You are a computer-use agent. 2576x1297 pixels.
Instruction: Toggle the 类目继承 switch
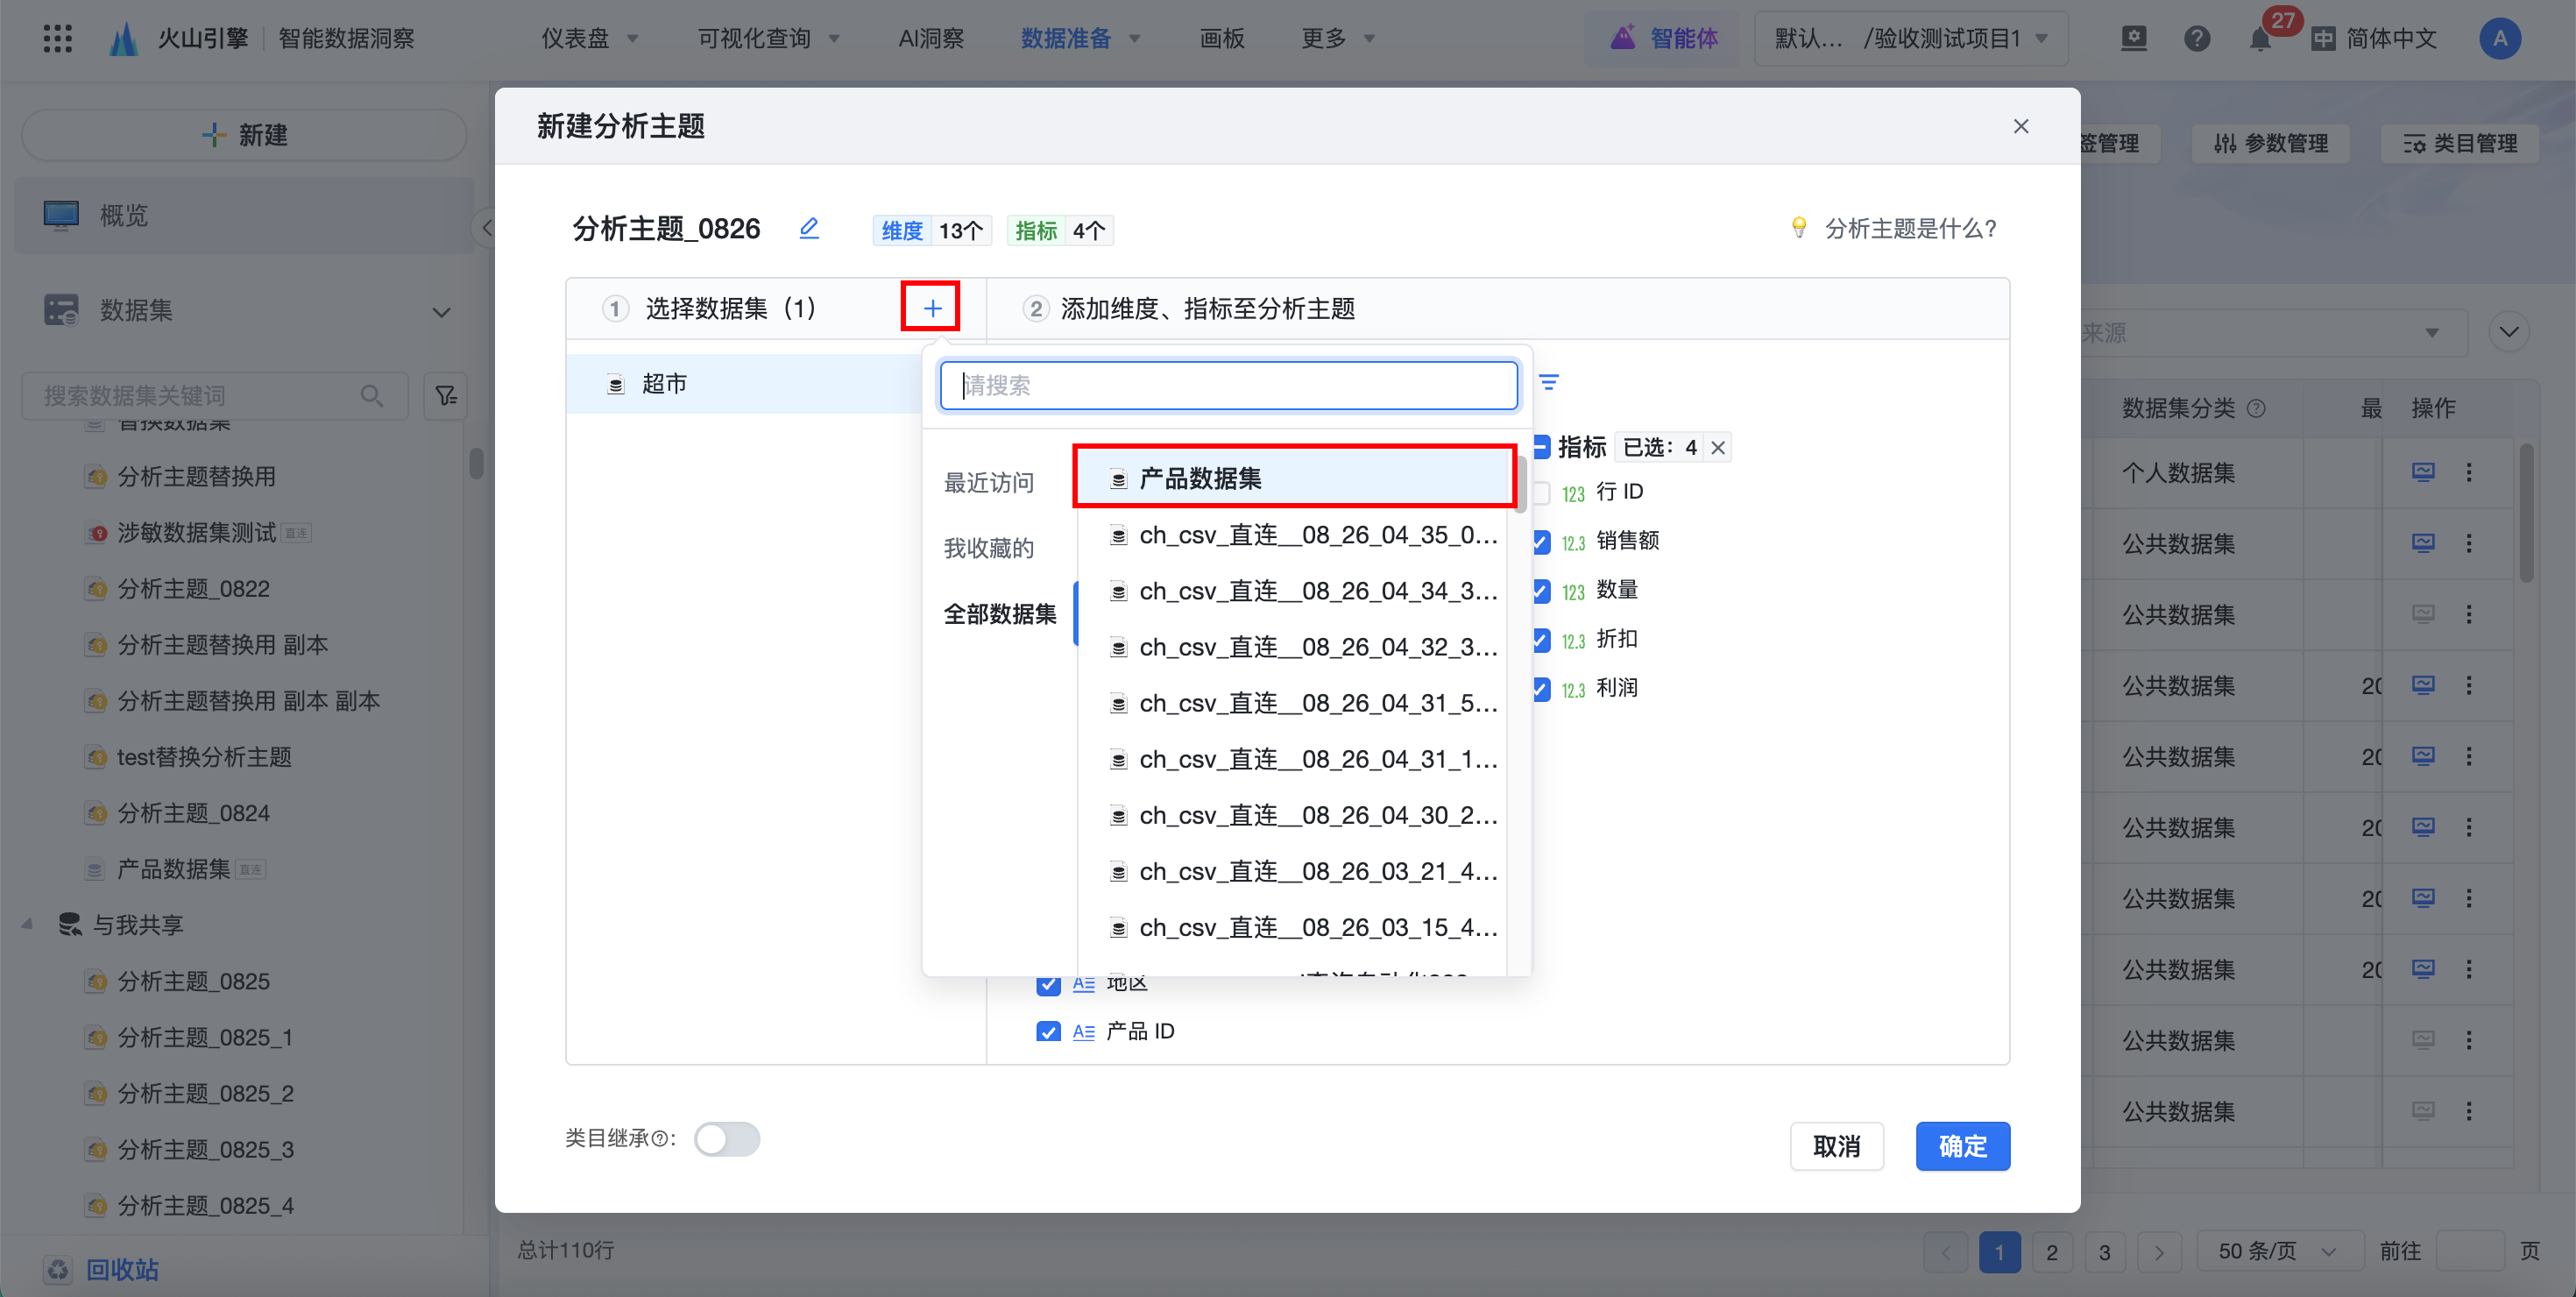point(727,1139)
